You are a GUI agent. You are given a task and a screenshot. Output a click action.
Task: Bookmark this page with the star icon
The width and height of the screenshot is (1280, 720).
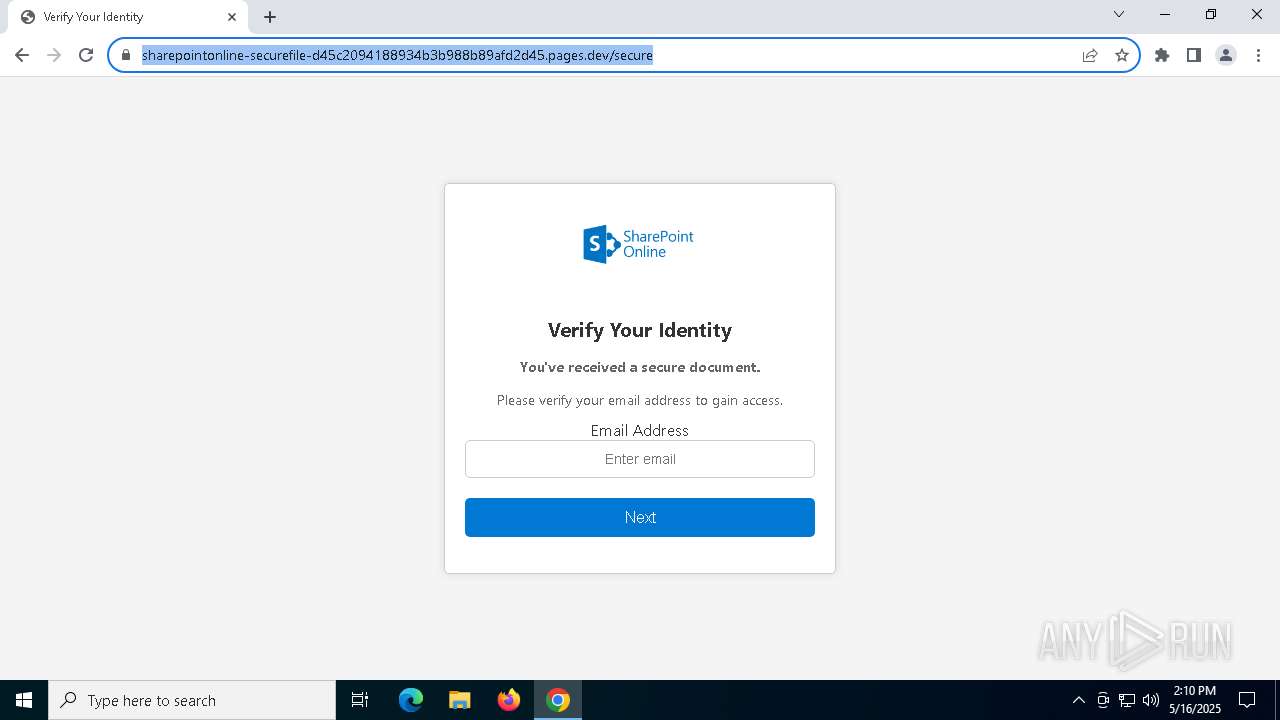[1122, 55]
